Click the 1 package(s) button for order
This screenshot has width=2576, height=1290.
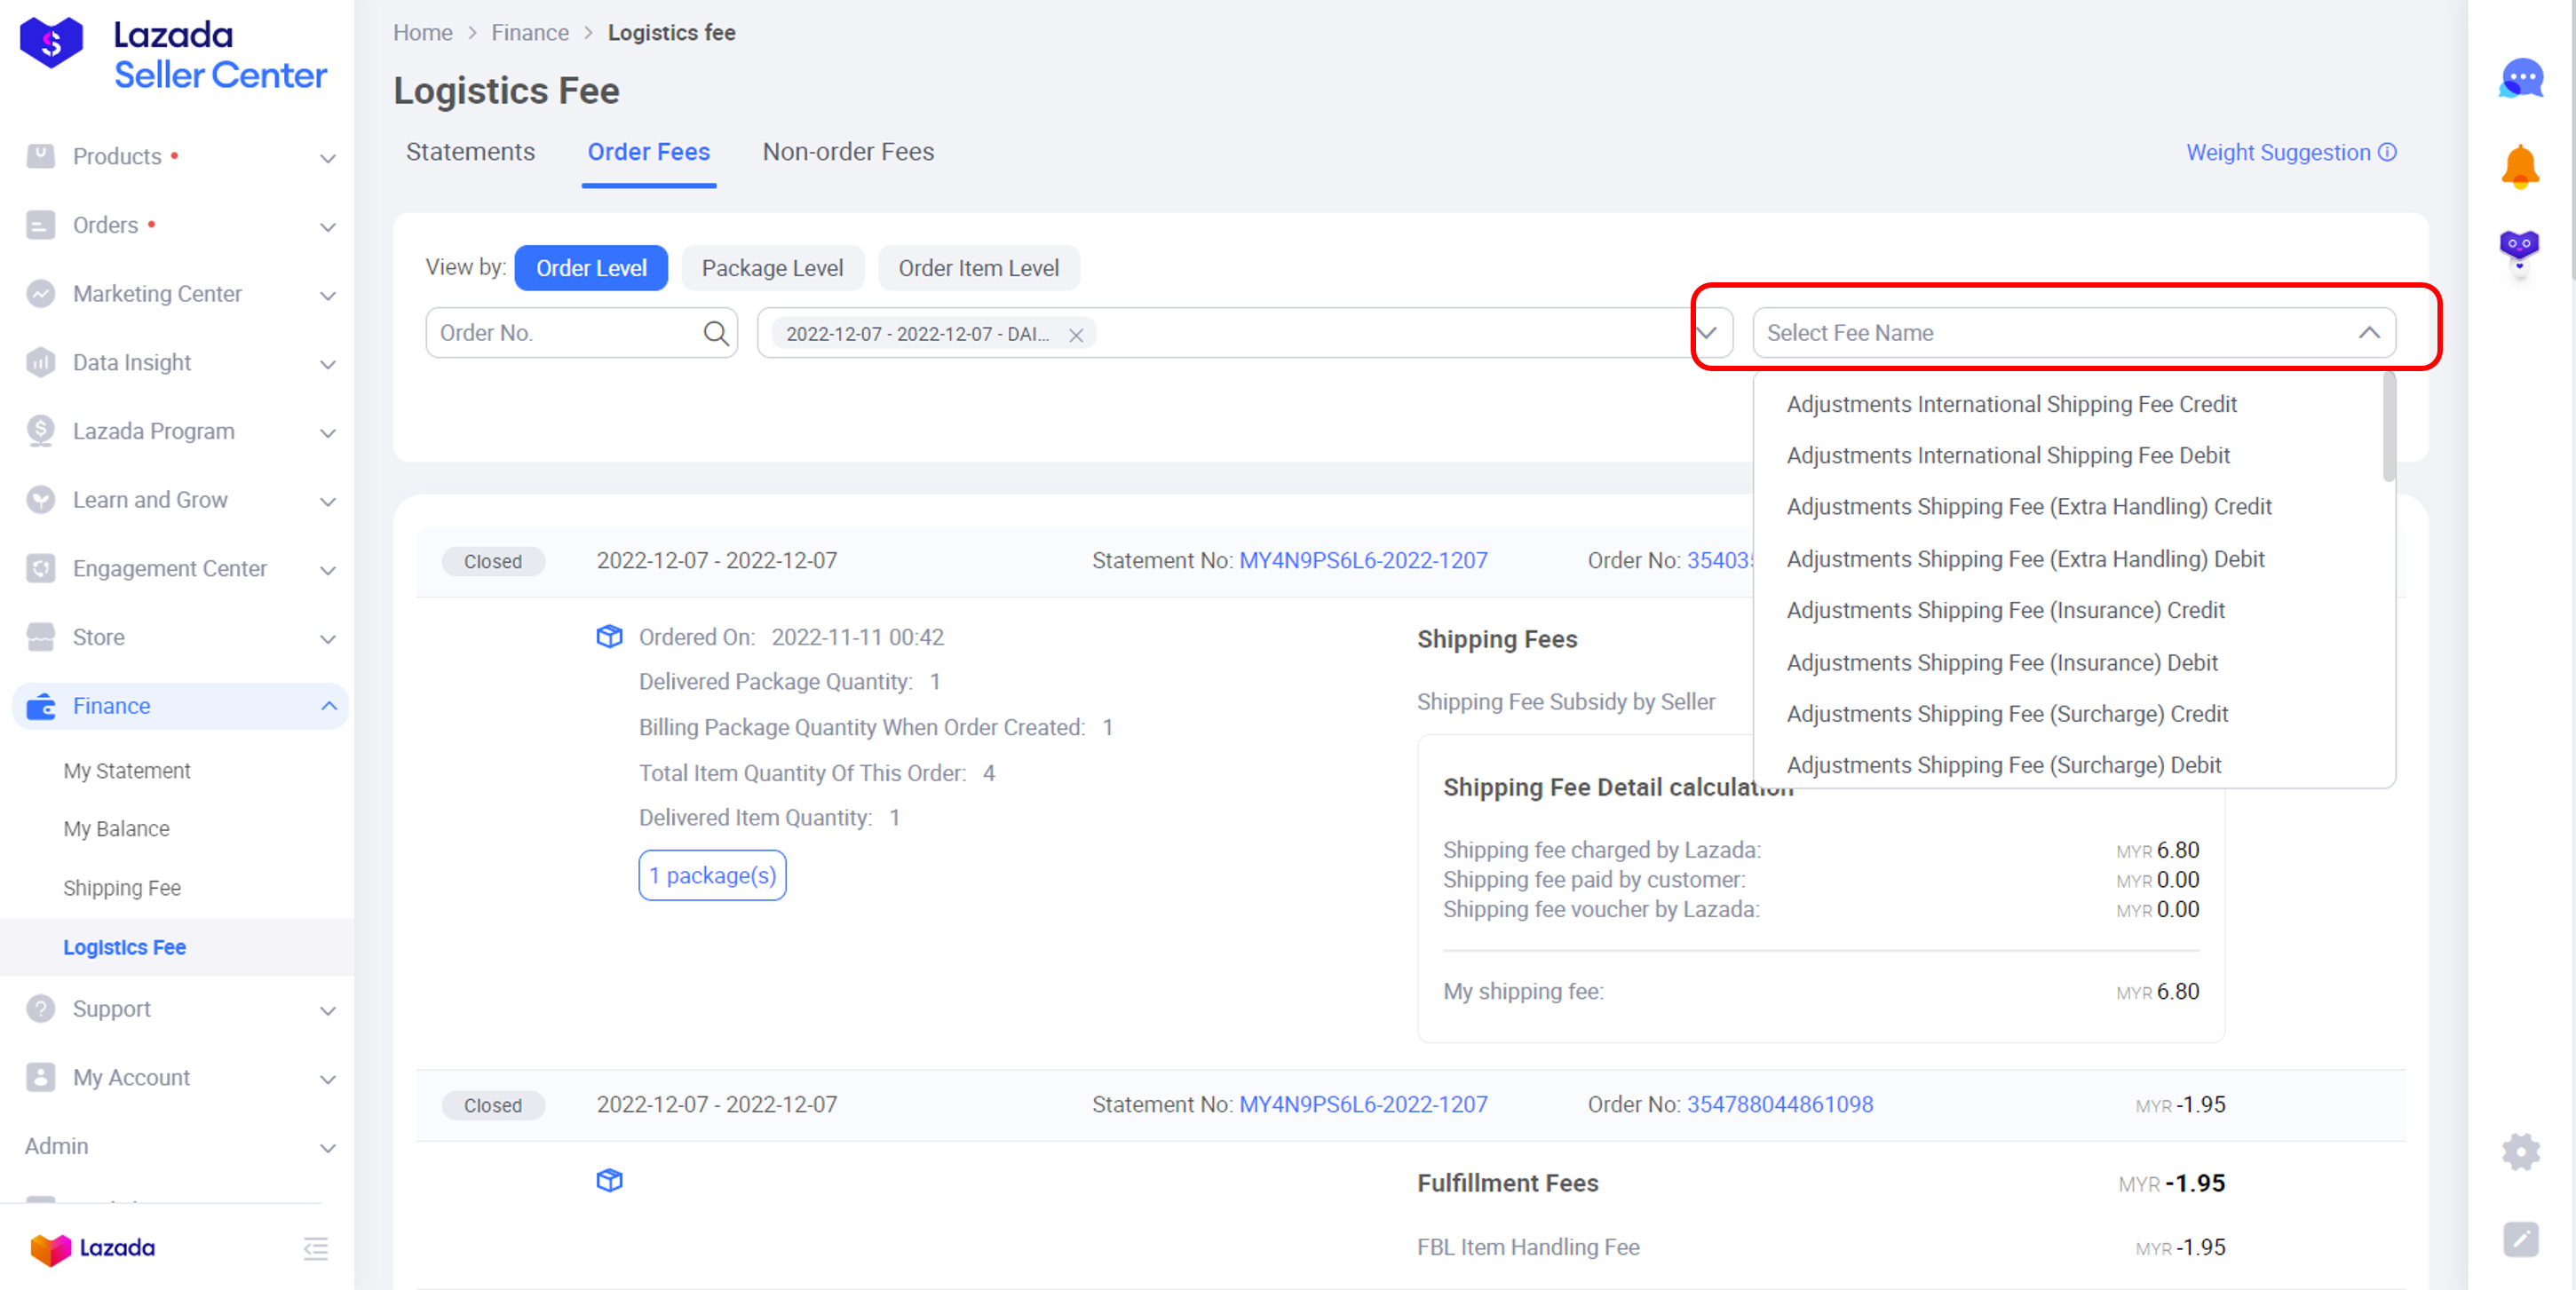pyautogui.click(x=710, y=874)
